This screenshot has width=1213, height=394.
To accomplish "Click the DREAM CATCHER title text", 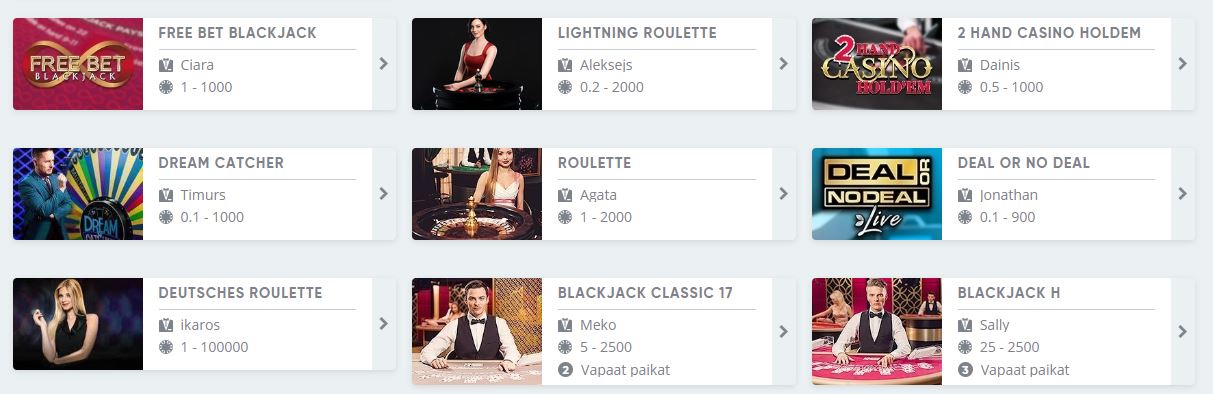I will click(221, 163).
